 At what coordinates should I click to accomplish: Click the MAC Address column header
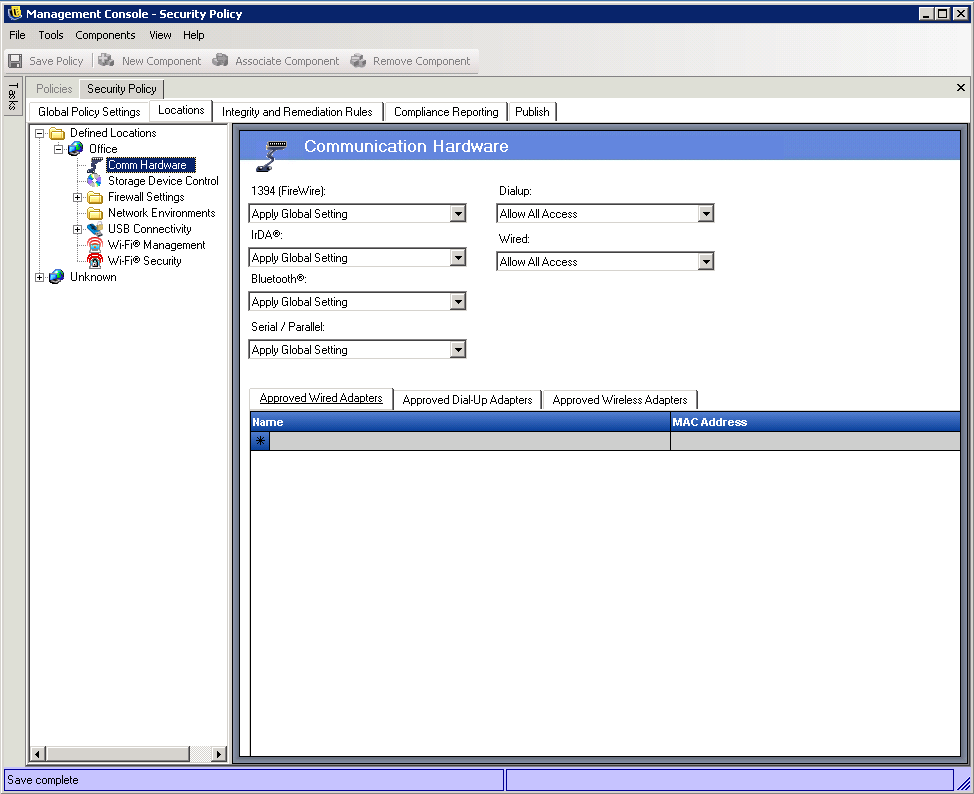tap(816, 422)
